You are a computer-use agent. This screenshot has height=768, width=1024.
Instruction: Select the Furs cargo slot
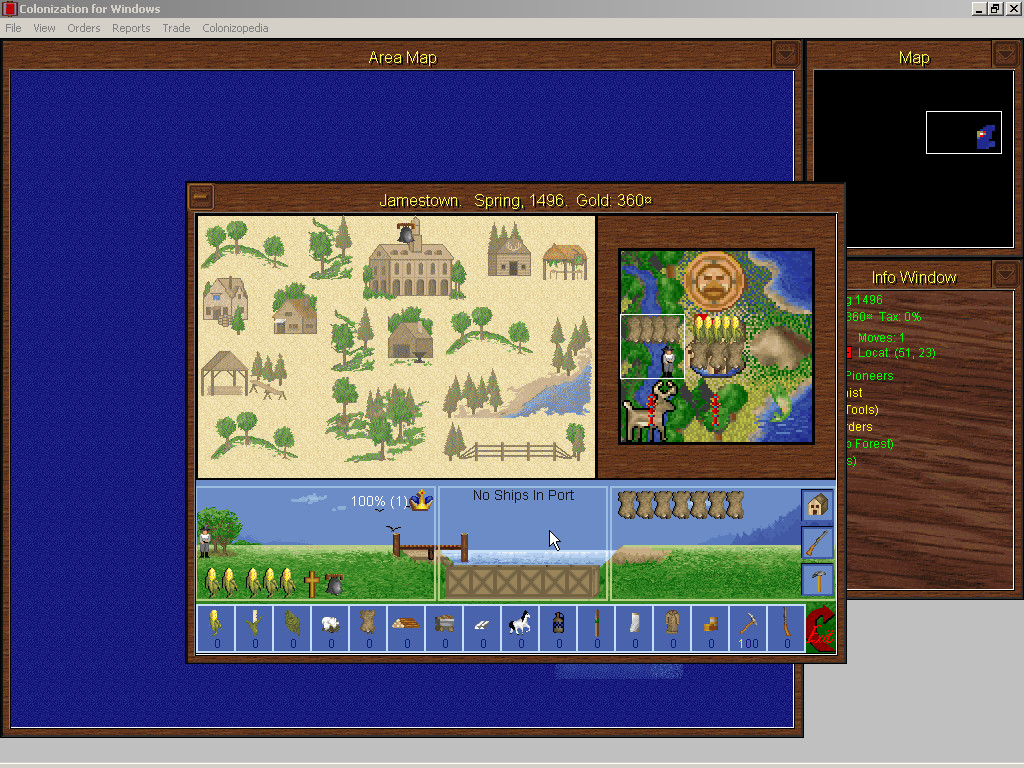click(x=368, y=629)
